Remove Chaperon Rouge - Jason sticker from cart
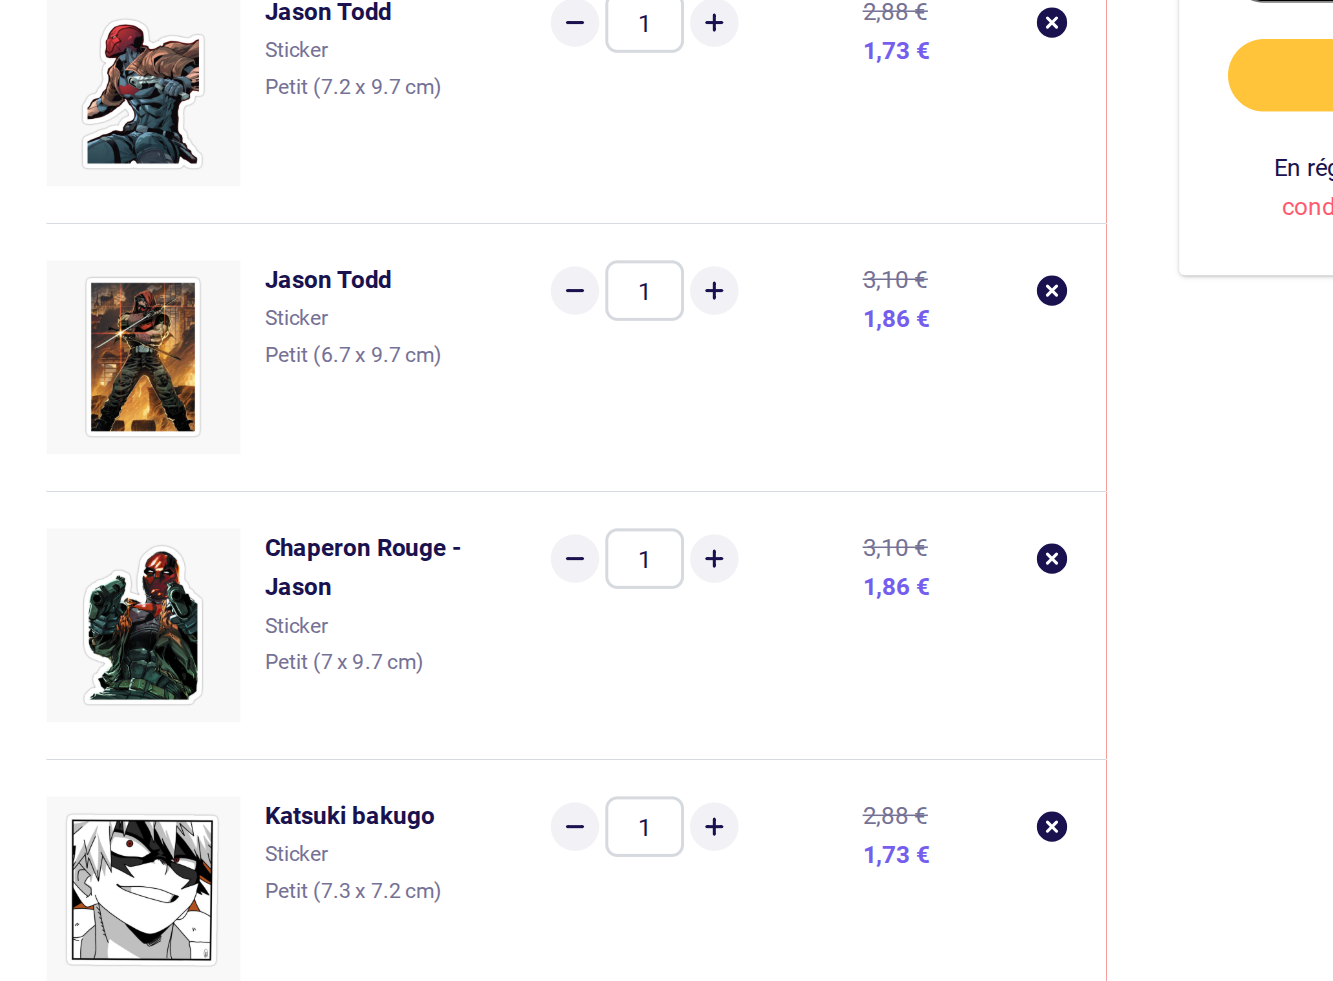Viewport: 1333px width, 981px height. [x=1052, y=559]
